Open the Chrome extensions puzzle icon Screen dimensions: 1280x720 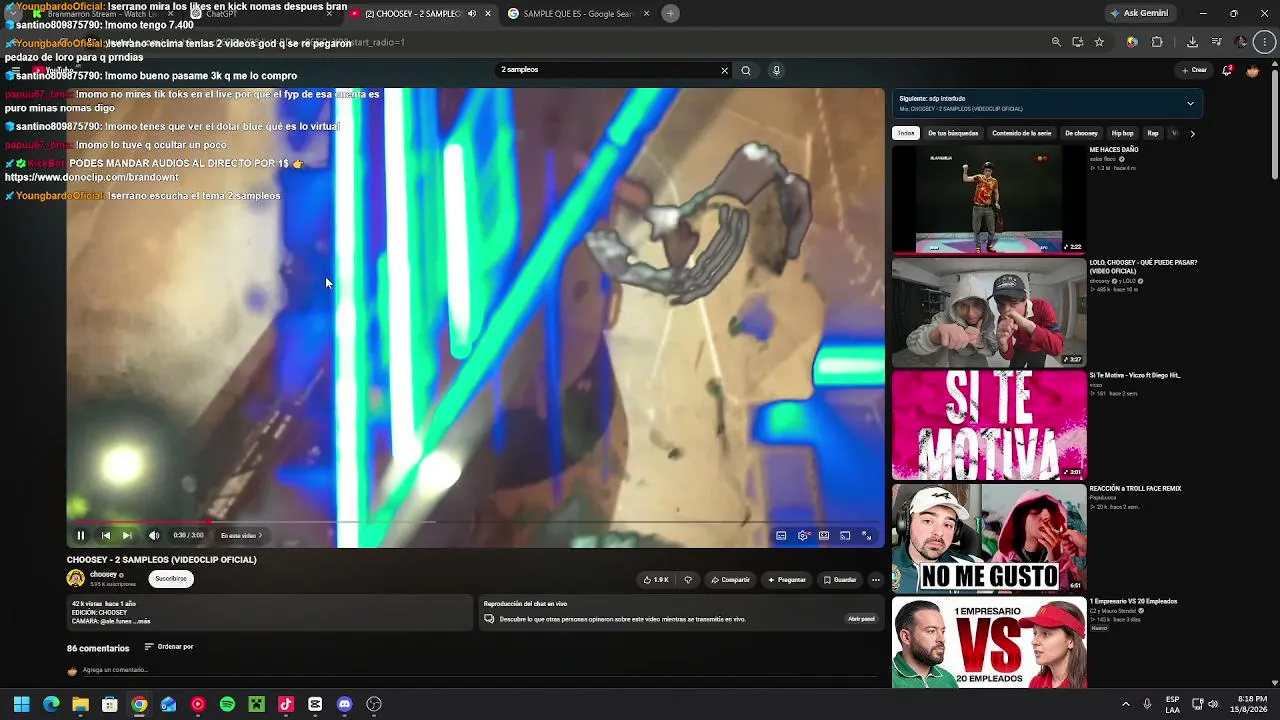1158,42
